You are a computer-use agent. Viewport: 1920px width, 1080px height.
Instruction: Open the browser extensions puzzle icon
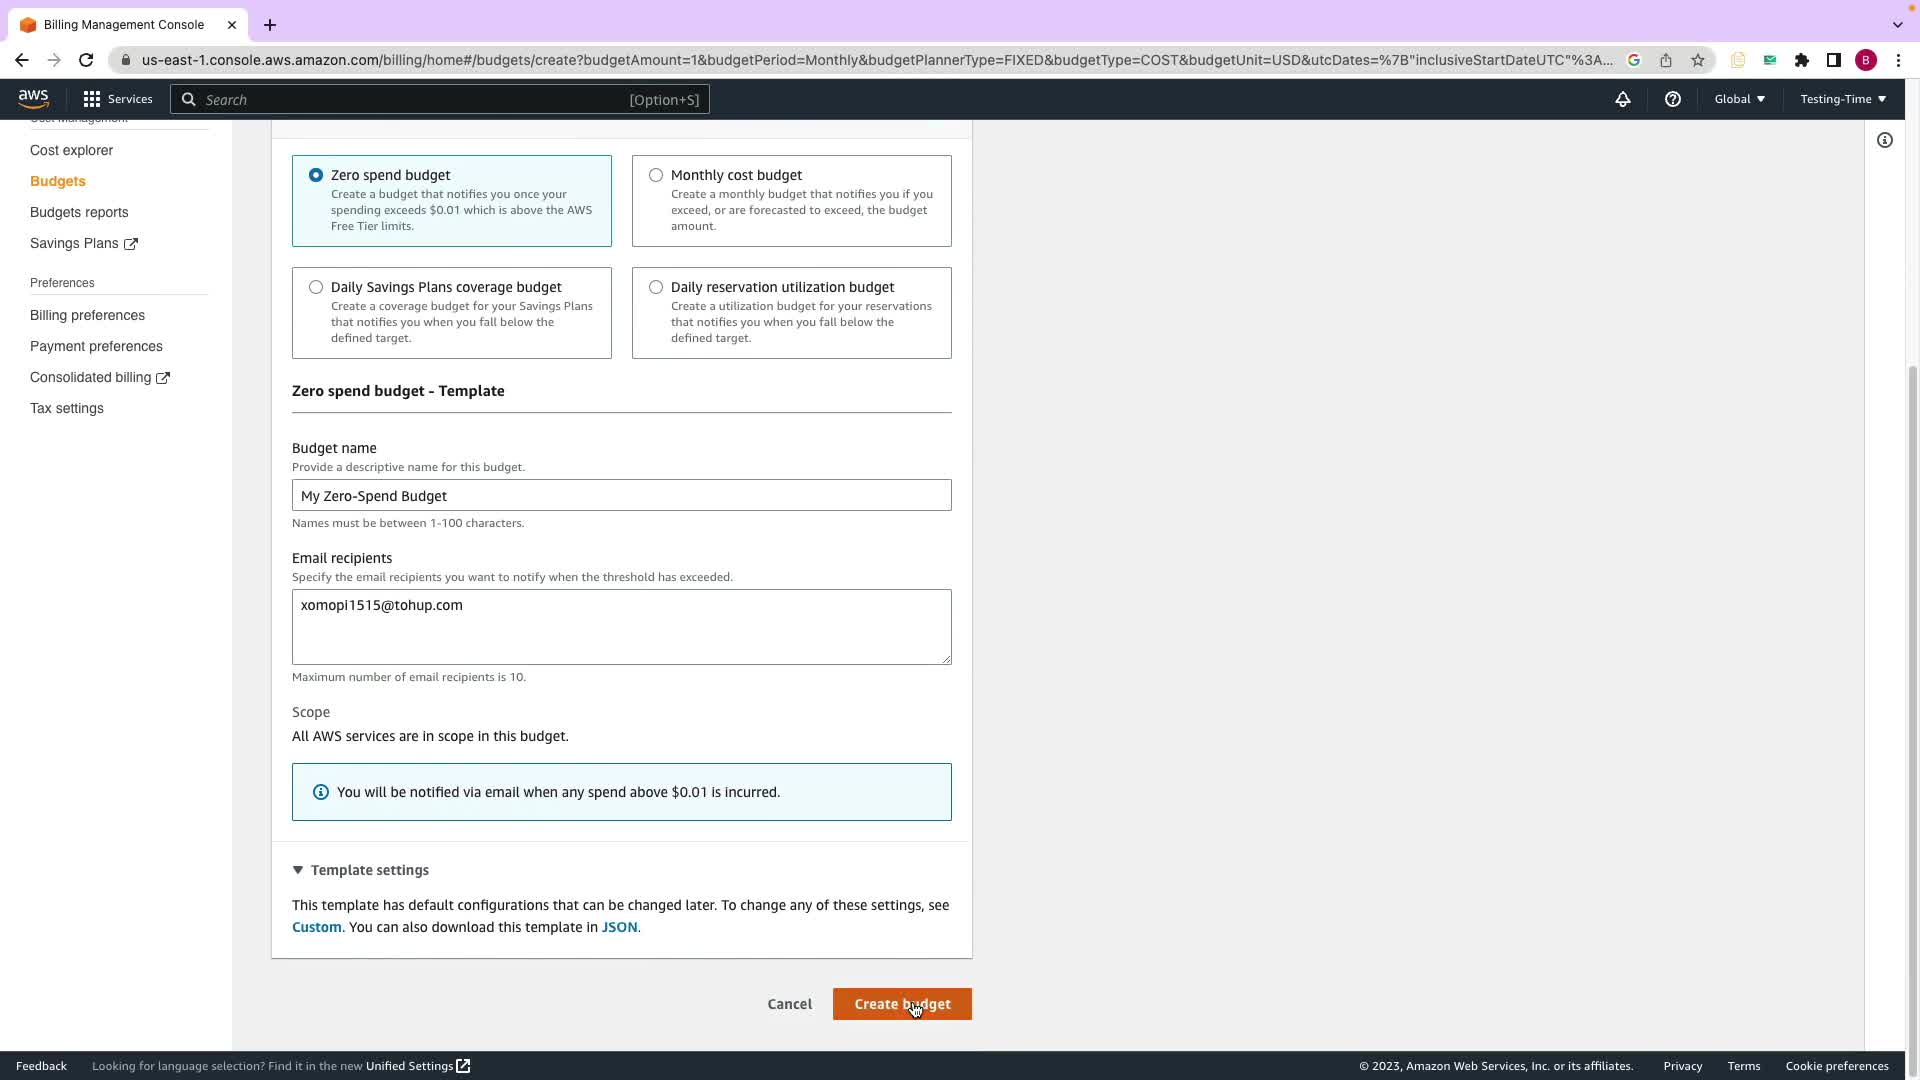pos(1801,60)
